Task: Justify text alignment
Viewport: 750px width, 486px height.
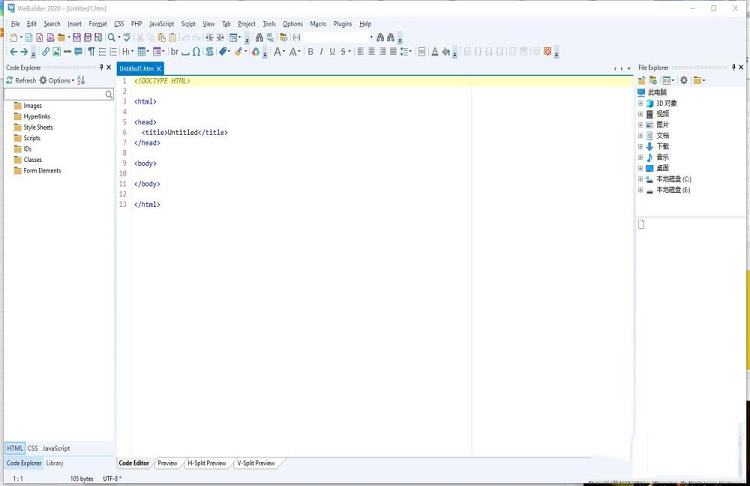Action: (393, 52)
